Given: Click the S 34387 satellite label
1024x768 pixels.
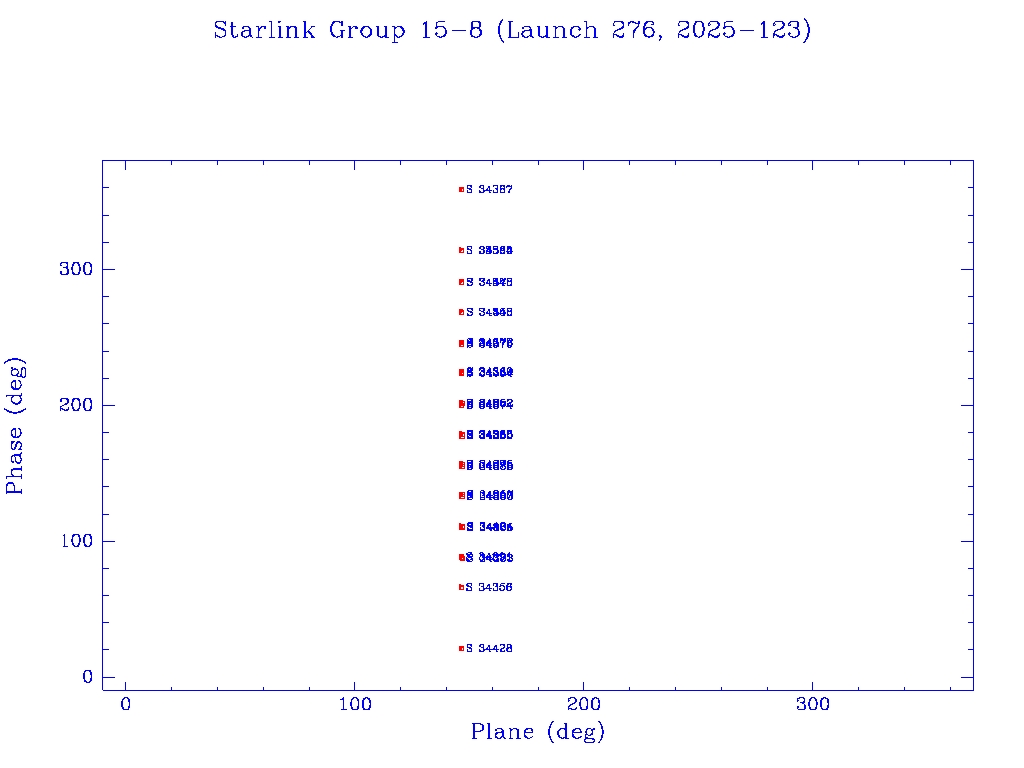Looking at the screenshot, I should click(490, 189).
